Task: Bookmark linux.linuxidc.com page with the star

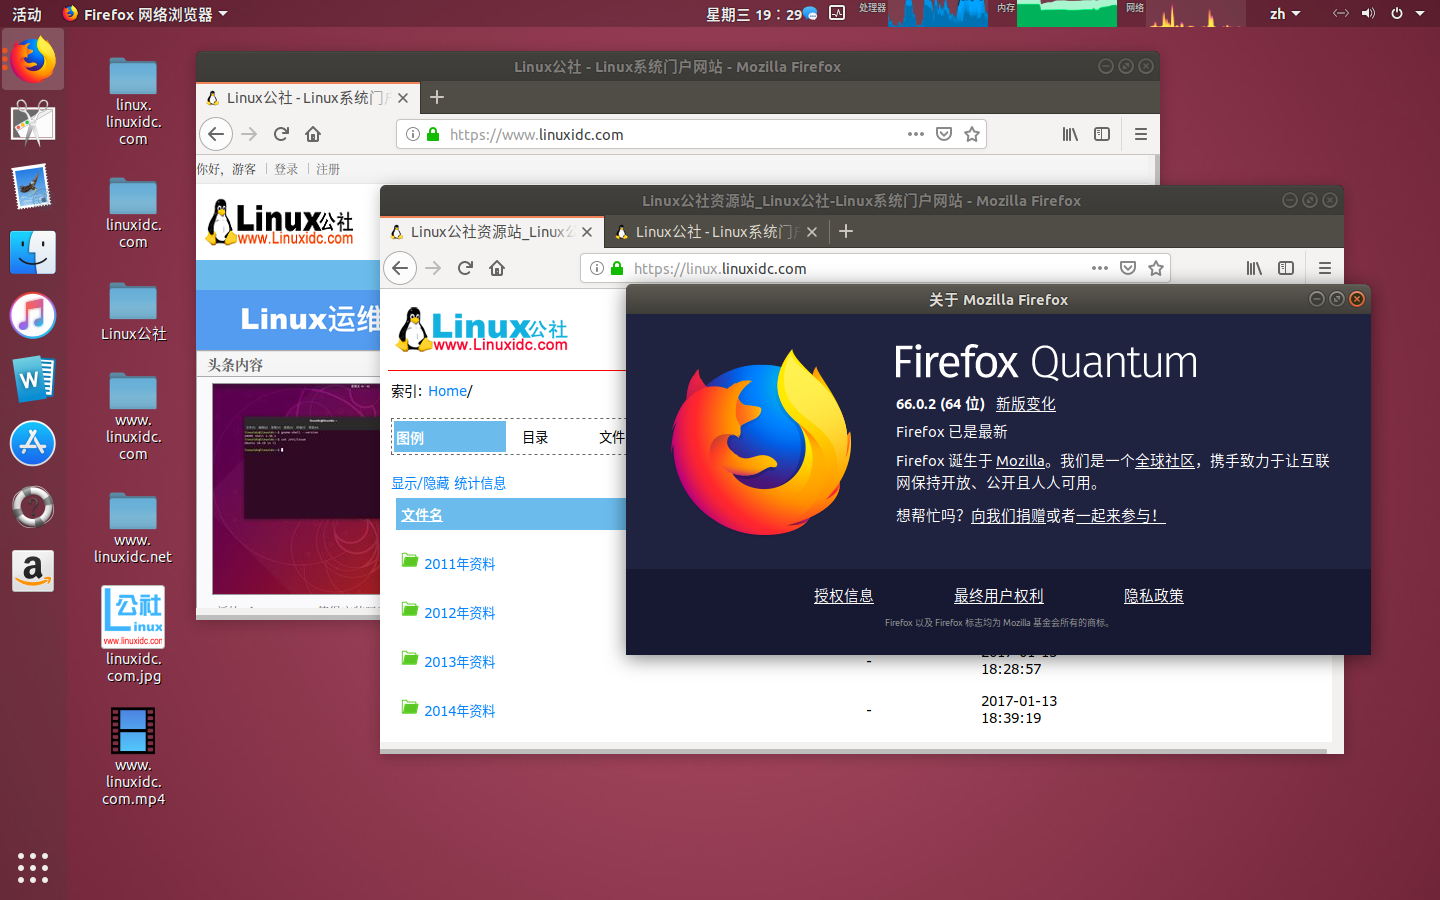Action: coord(1156,268)
